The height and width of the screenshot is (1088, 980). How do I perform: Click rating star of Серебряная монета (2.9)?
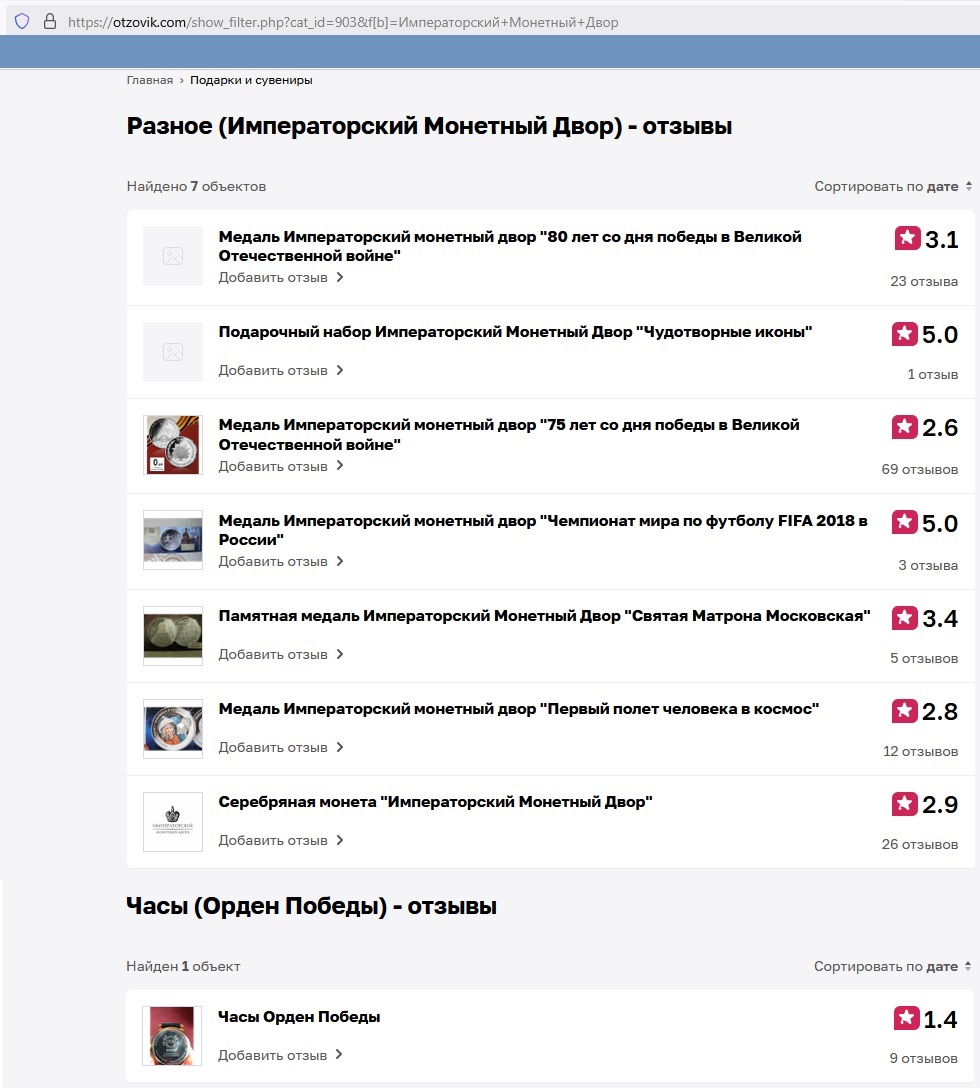coord(904,804)
